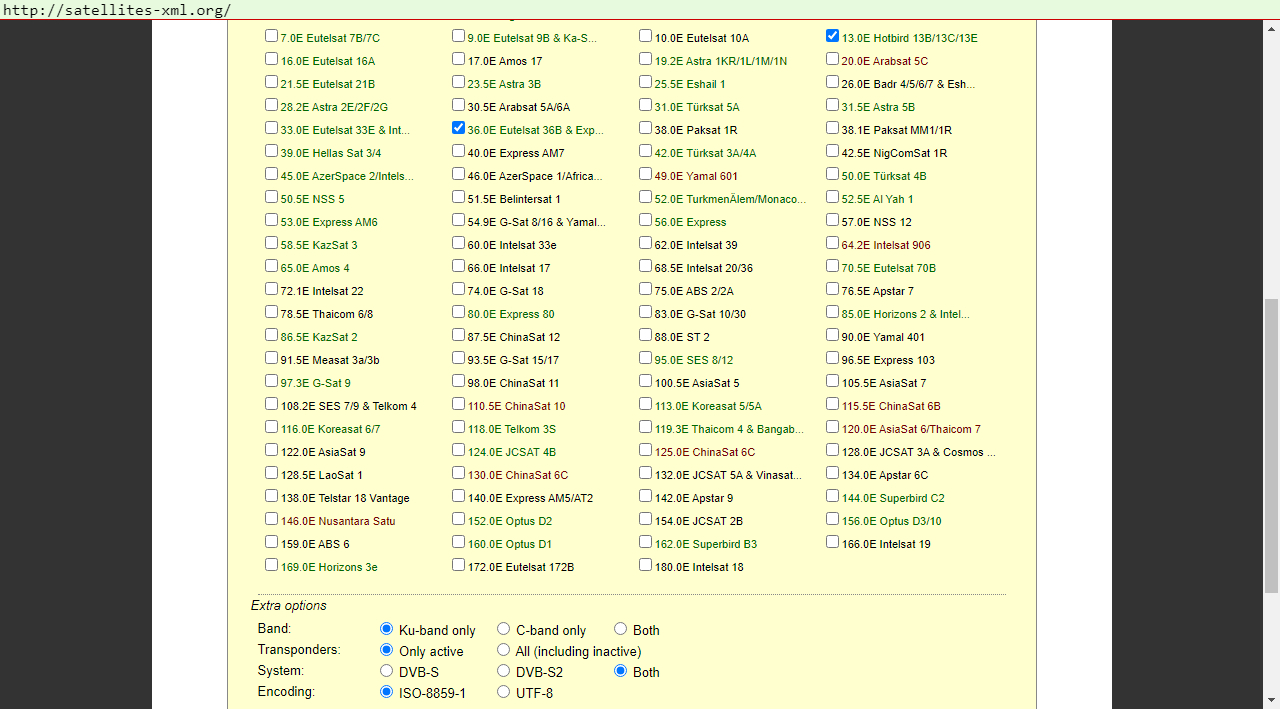Choose DVB-S system radio button
The image size is (1280, 709).
tap(387, 671)
